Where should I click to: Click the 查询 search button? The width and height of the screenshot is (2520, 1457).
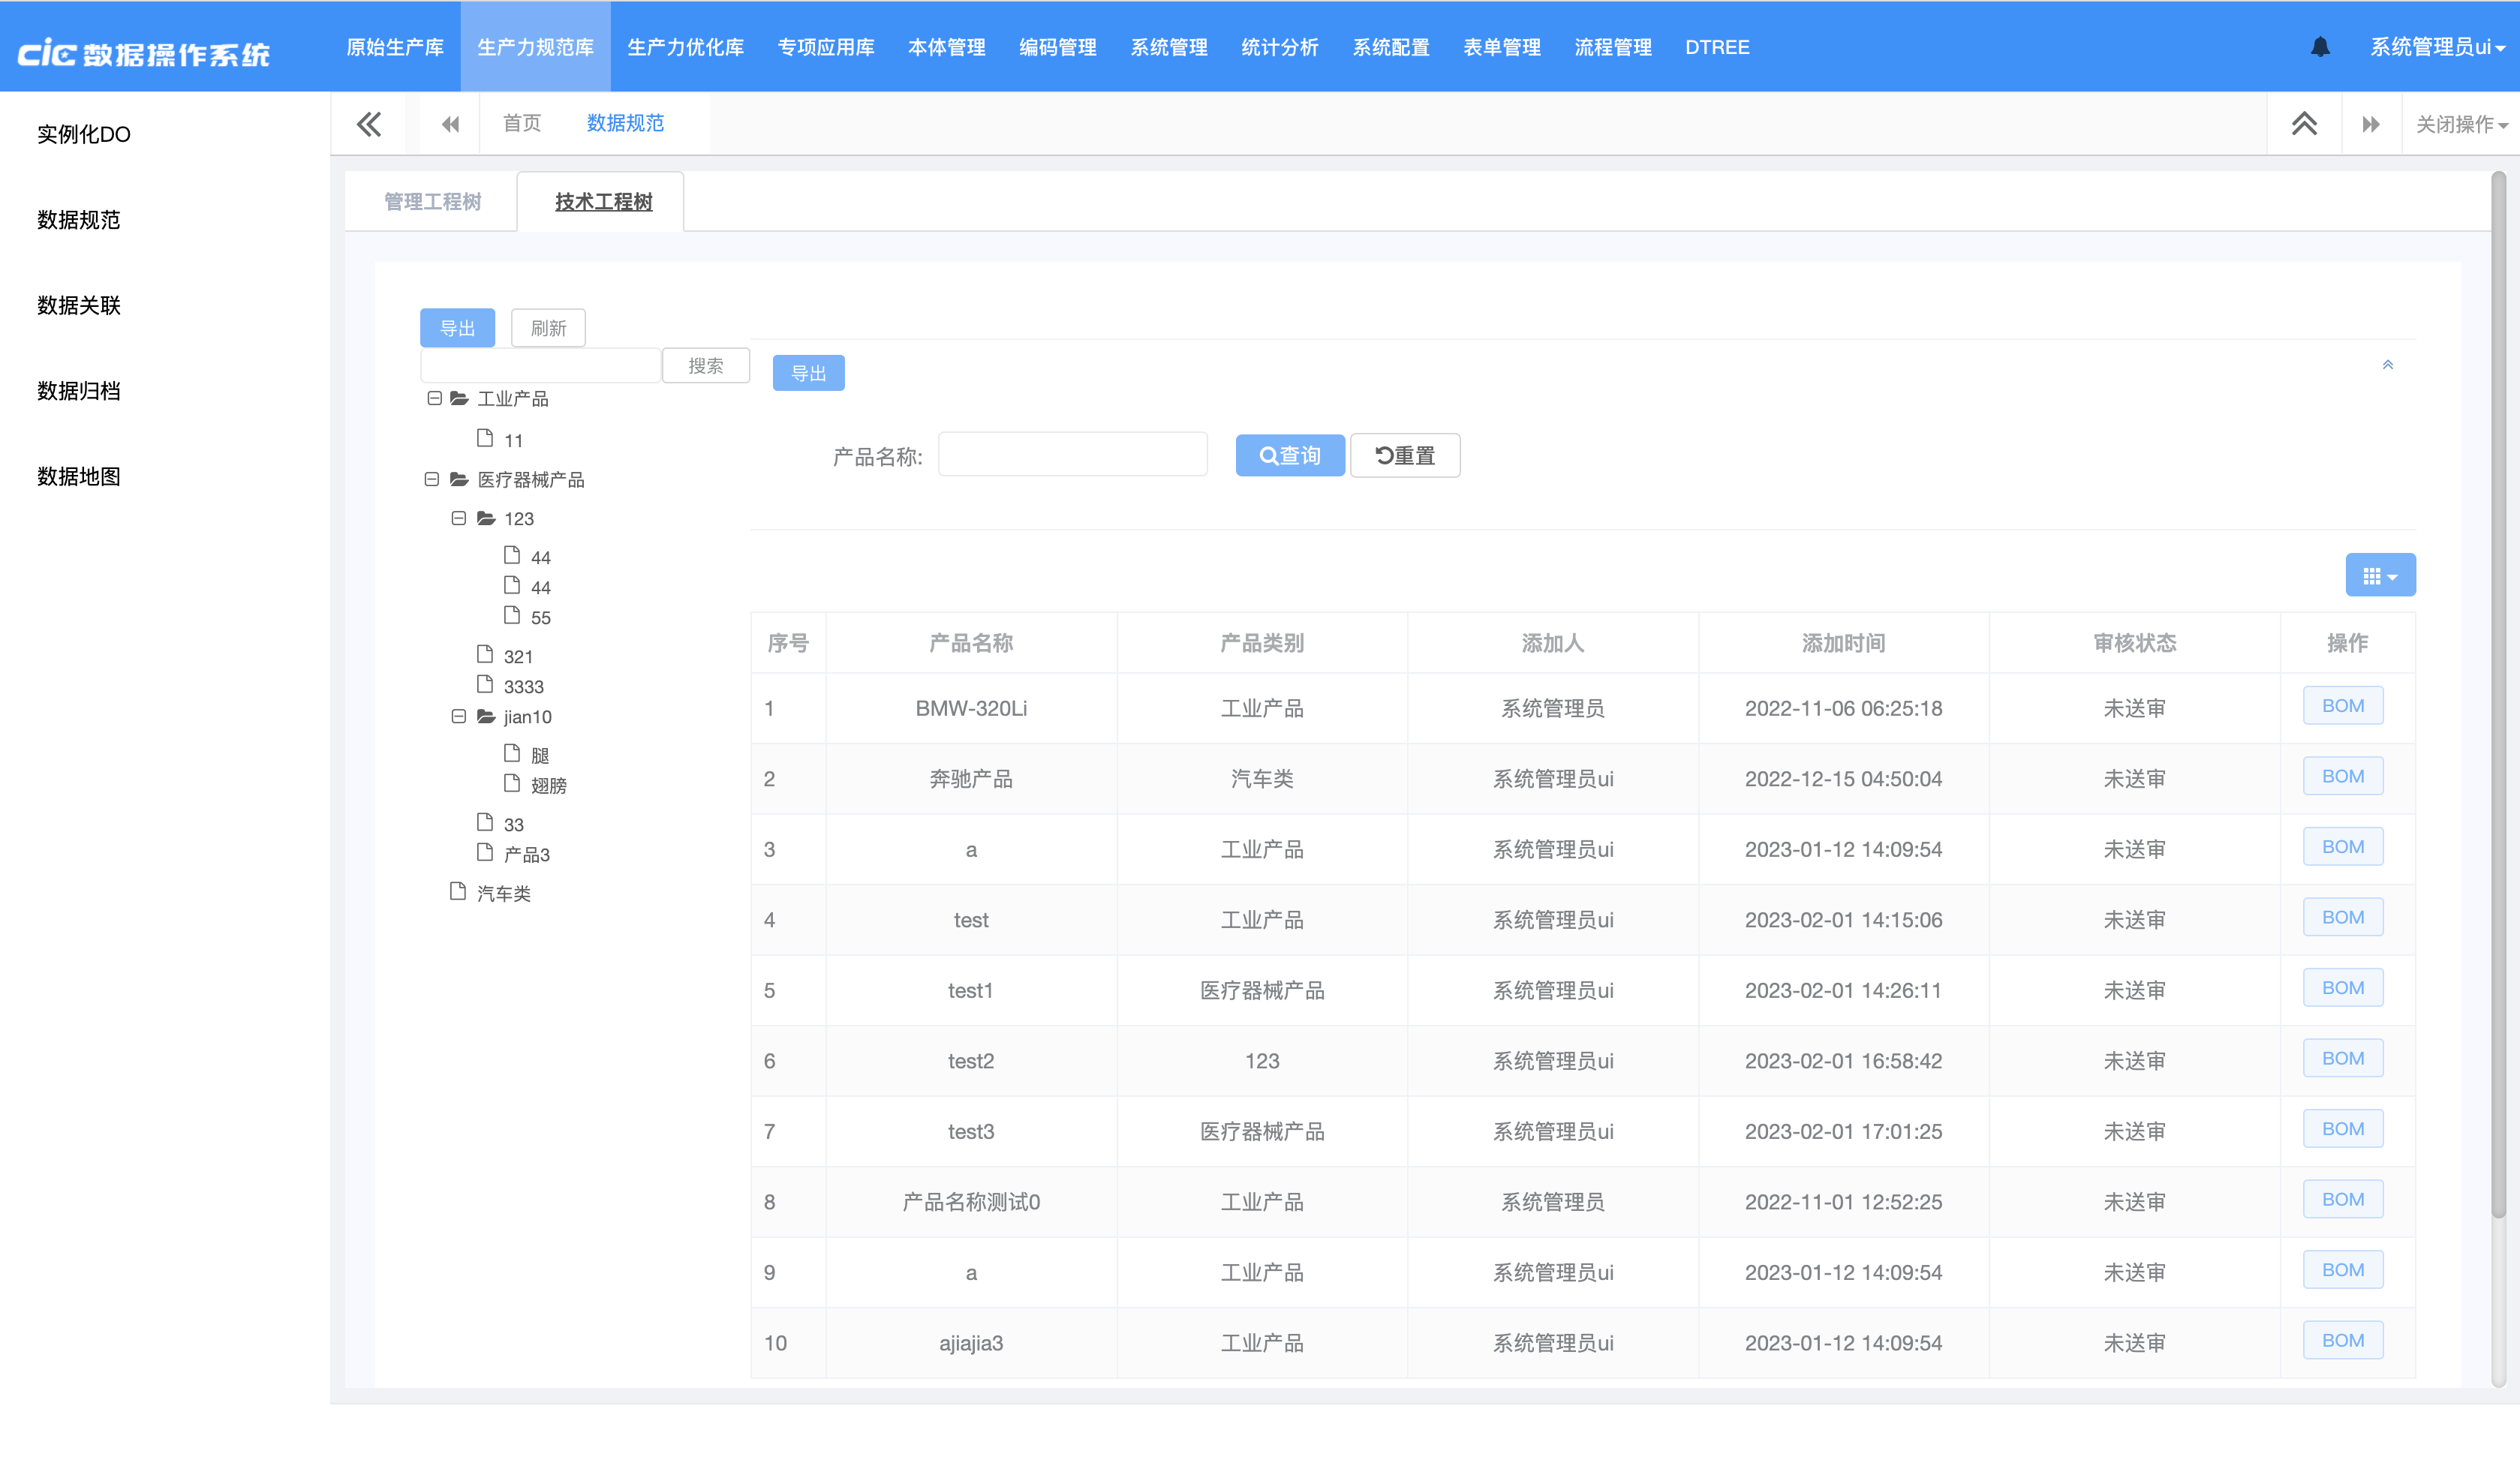click(x=1289, y=455)
